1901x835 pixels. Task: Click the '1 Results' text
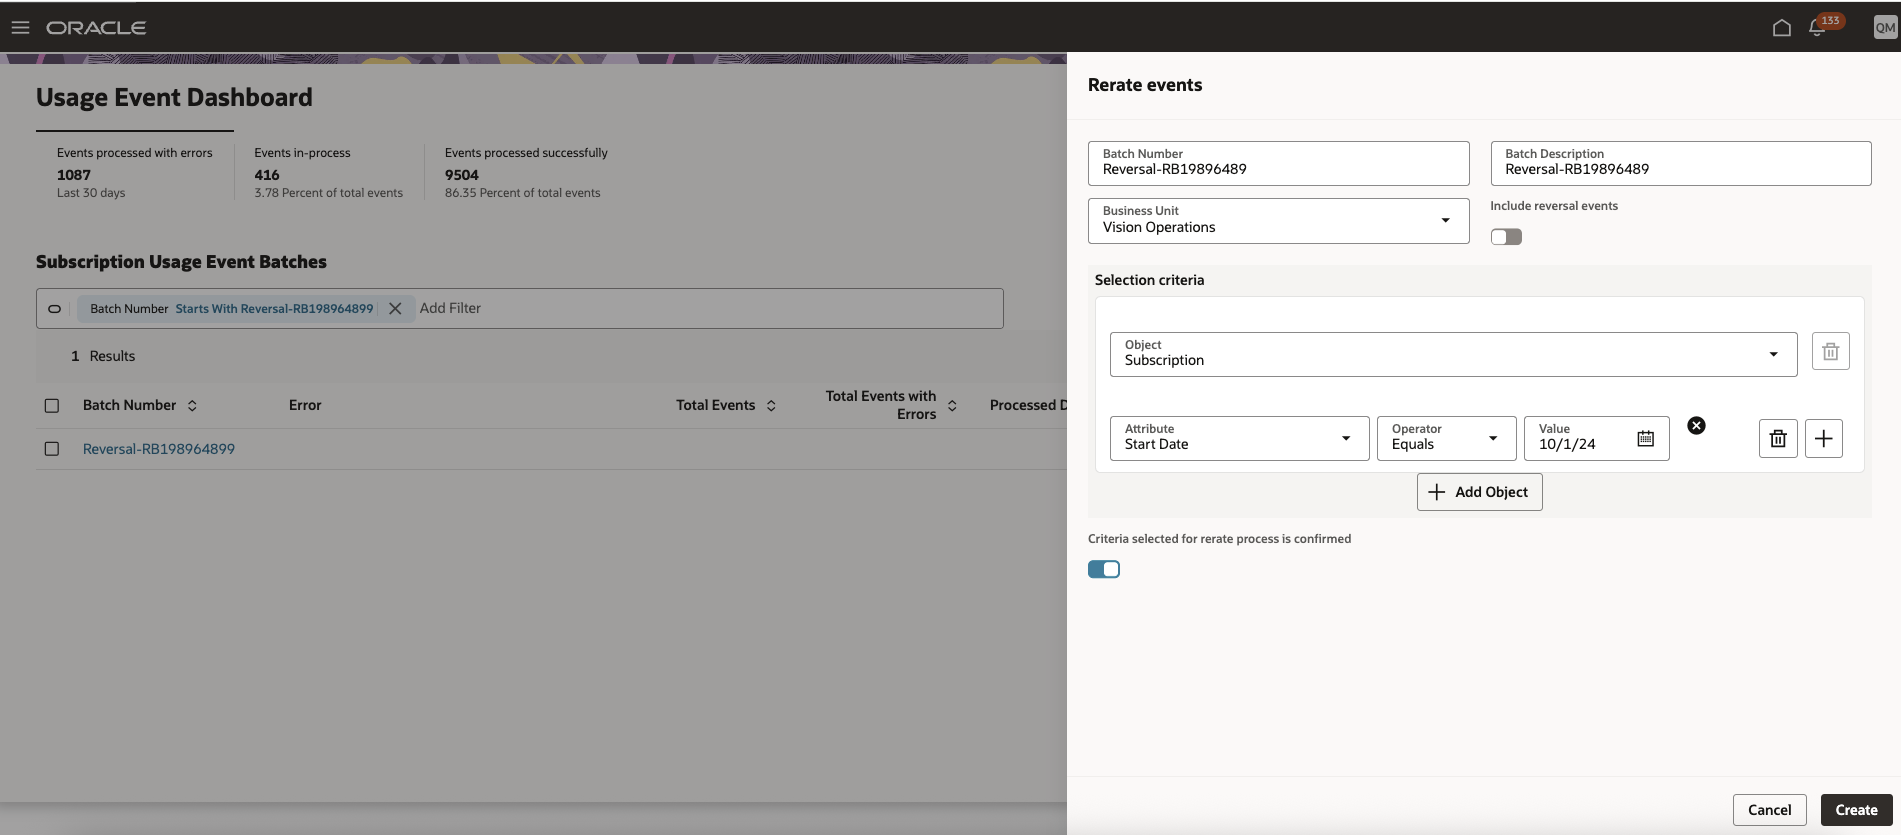(x=103, y=356)
